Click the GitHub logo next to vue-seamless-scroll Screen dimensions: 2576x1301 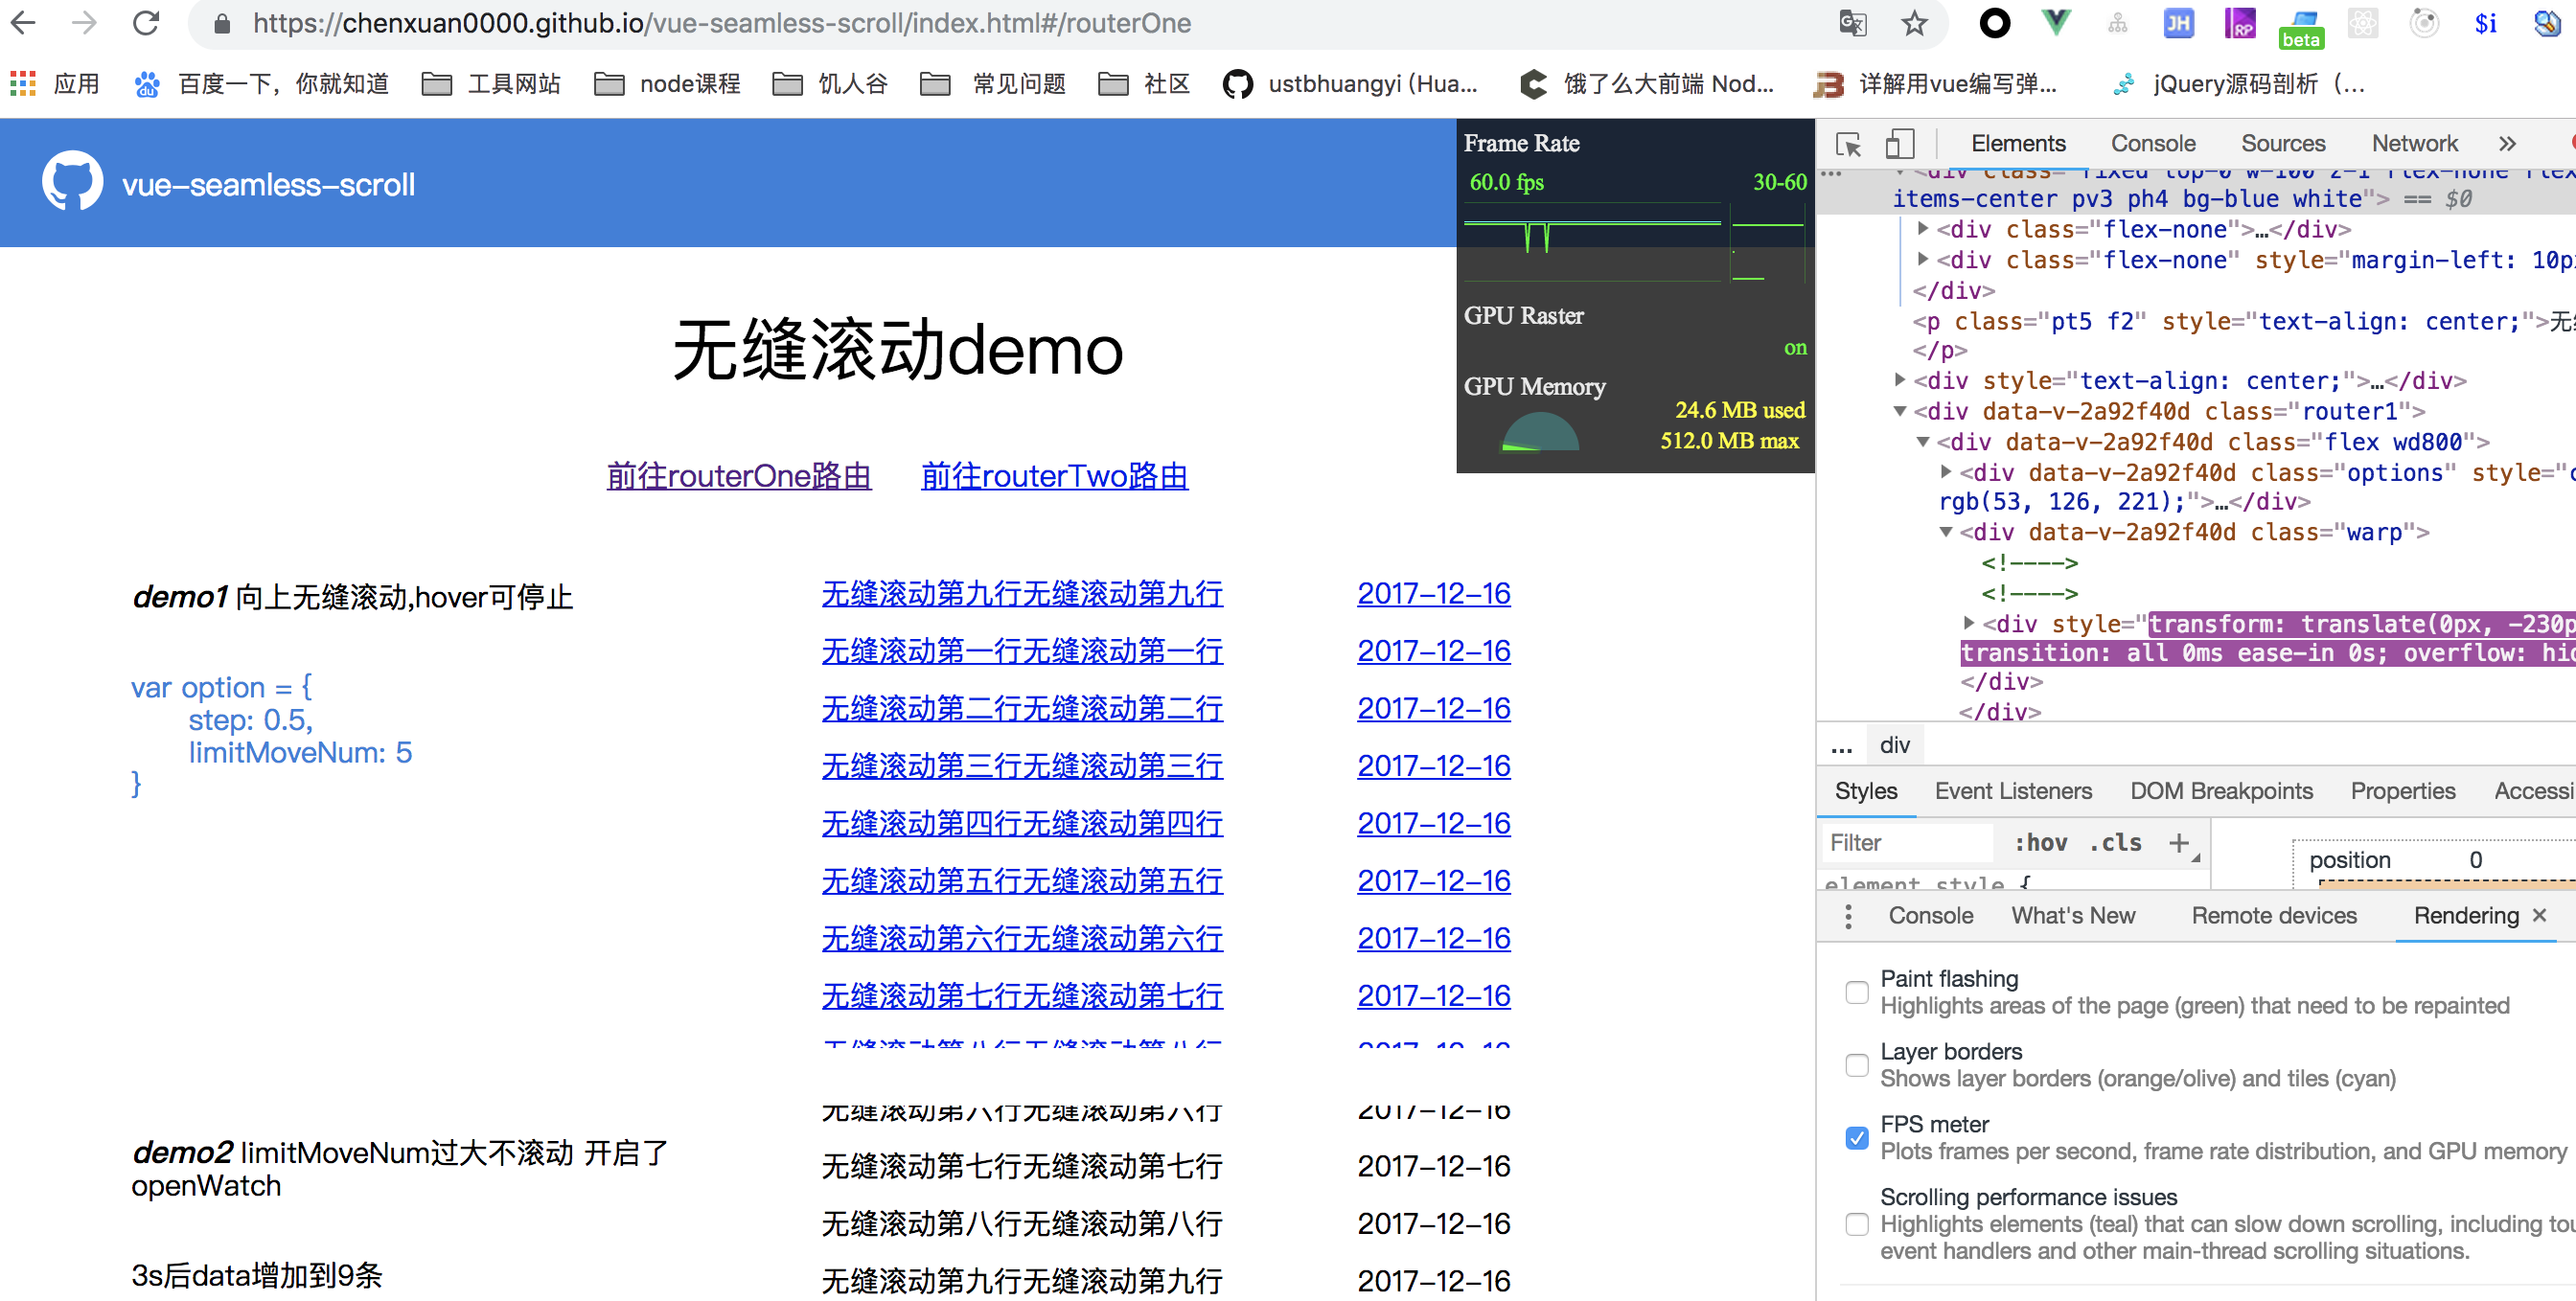tap(71, 182)
